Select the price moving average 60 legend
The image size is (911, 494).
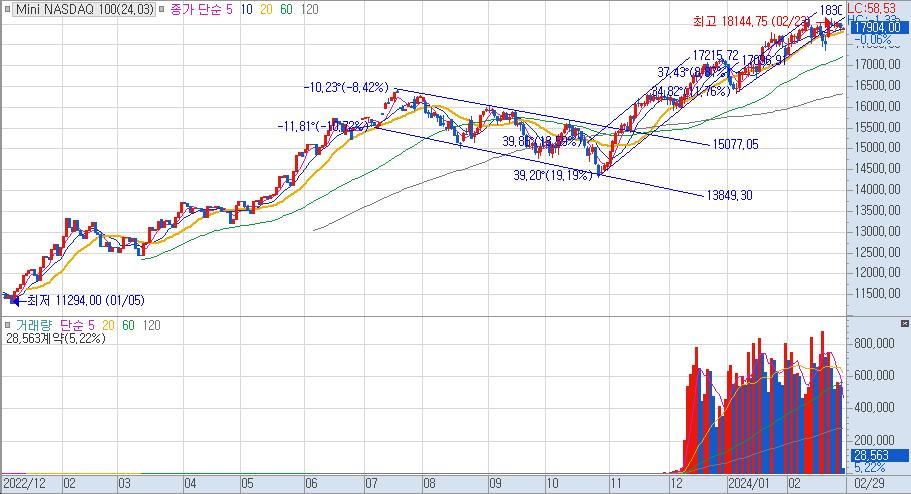pos(286,9)
